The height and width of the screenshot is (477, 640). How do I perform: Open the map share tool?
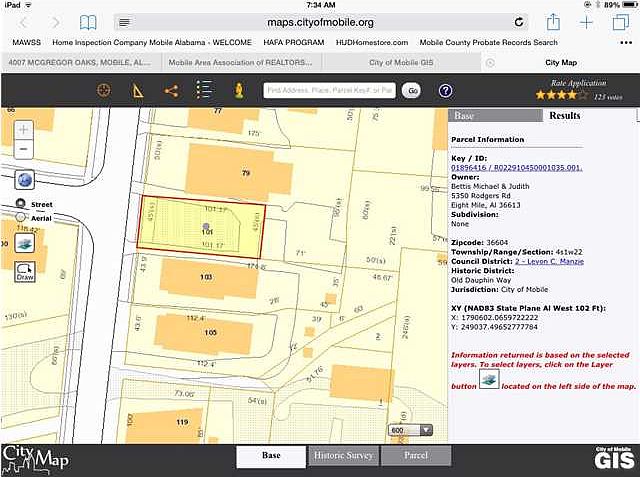pos(171,91)
